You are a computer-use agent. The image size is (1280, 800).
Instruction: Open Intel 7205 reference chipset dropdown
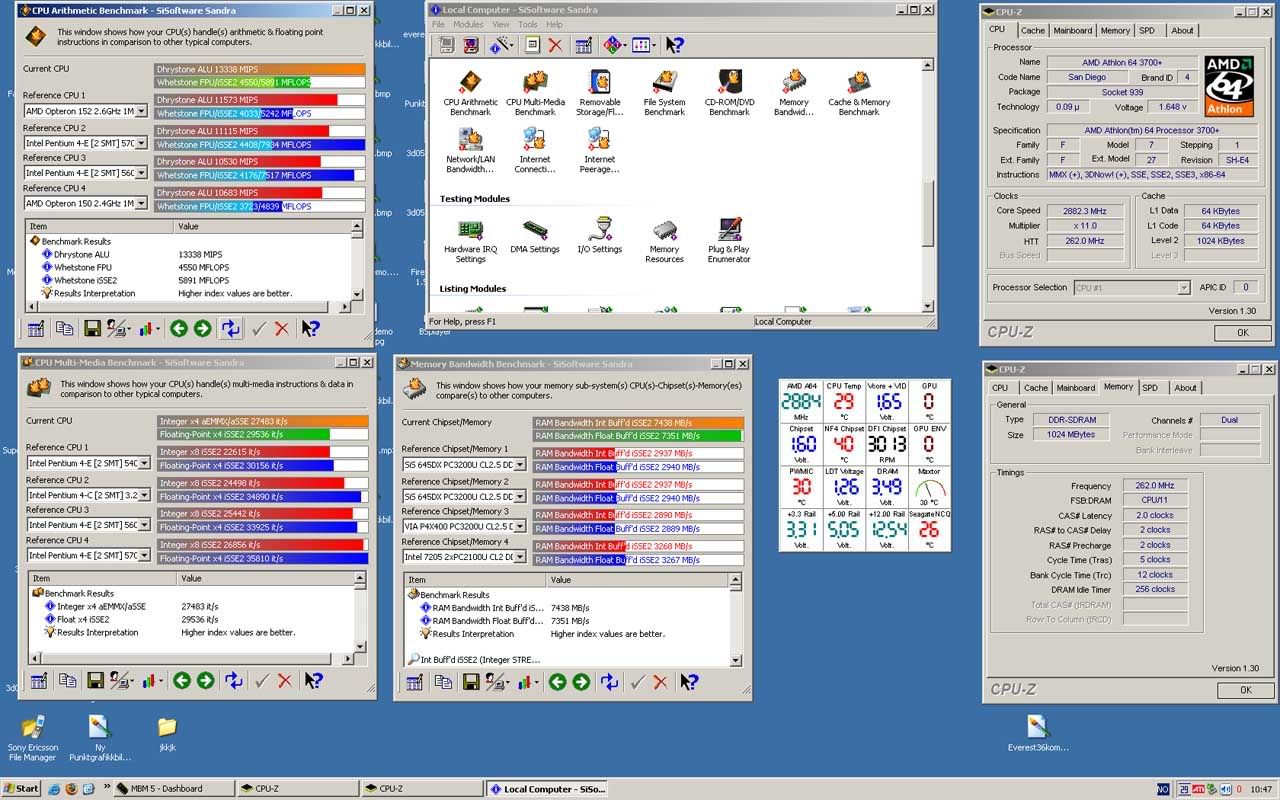point(519,557)
